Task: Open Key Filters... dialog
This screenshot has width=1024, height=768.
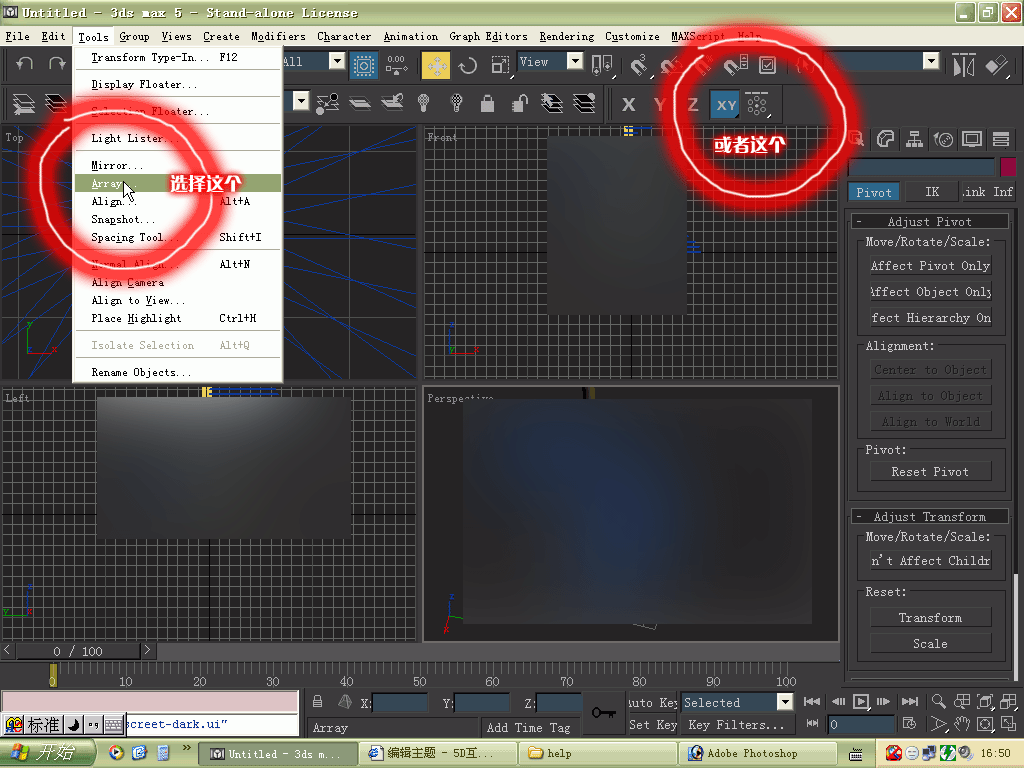Action: click(736, 725)
